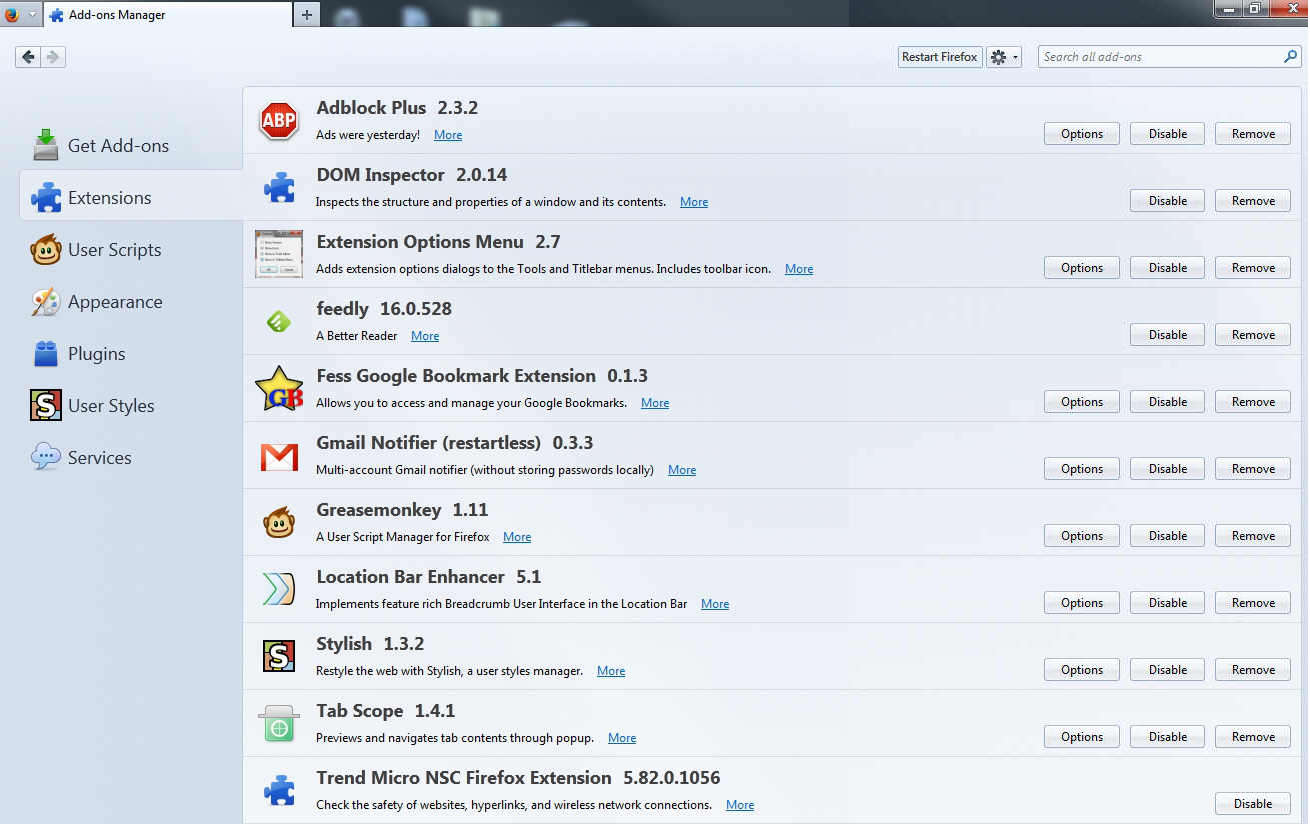Click the Stylish S icon in list
Screen dimensions: 1310x824
click(279, 656)
